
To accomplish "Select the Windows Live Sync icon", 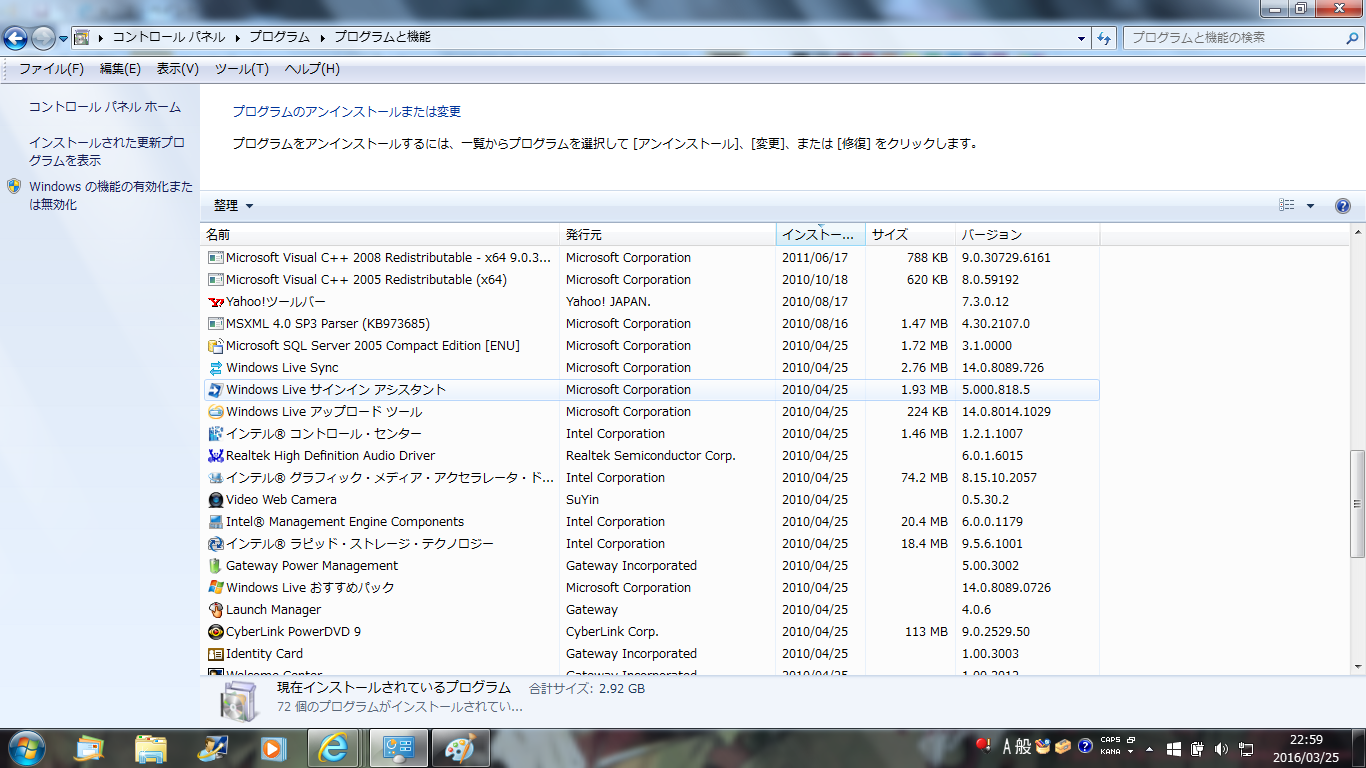I will (x=215, y=368).
